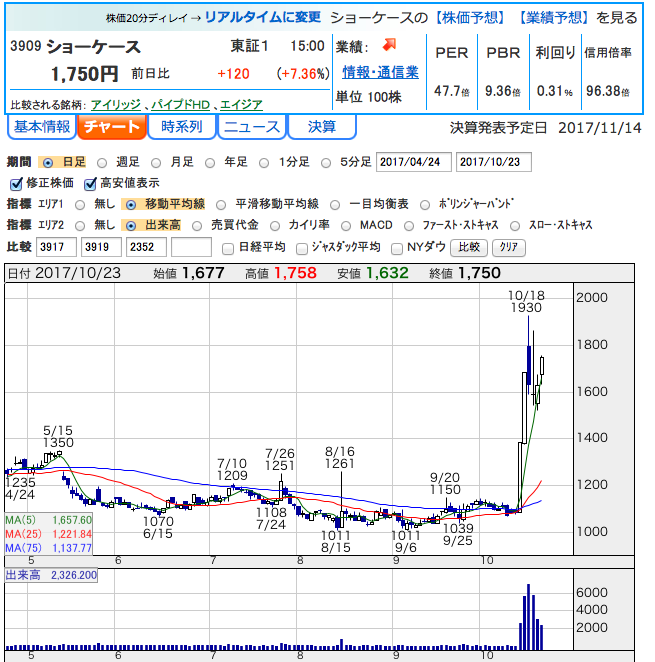The height and width of the screenshot is (662, 655).
Task: Select スロー・ストキャス radio button
Action: 515,226
